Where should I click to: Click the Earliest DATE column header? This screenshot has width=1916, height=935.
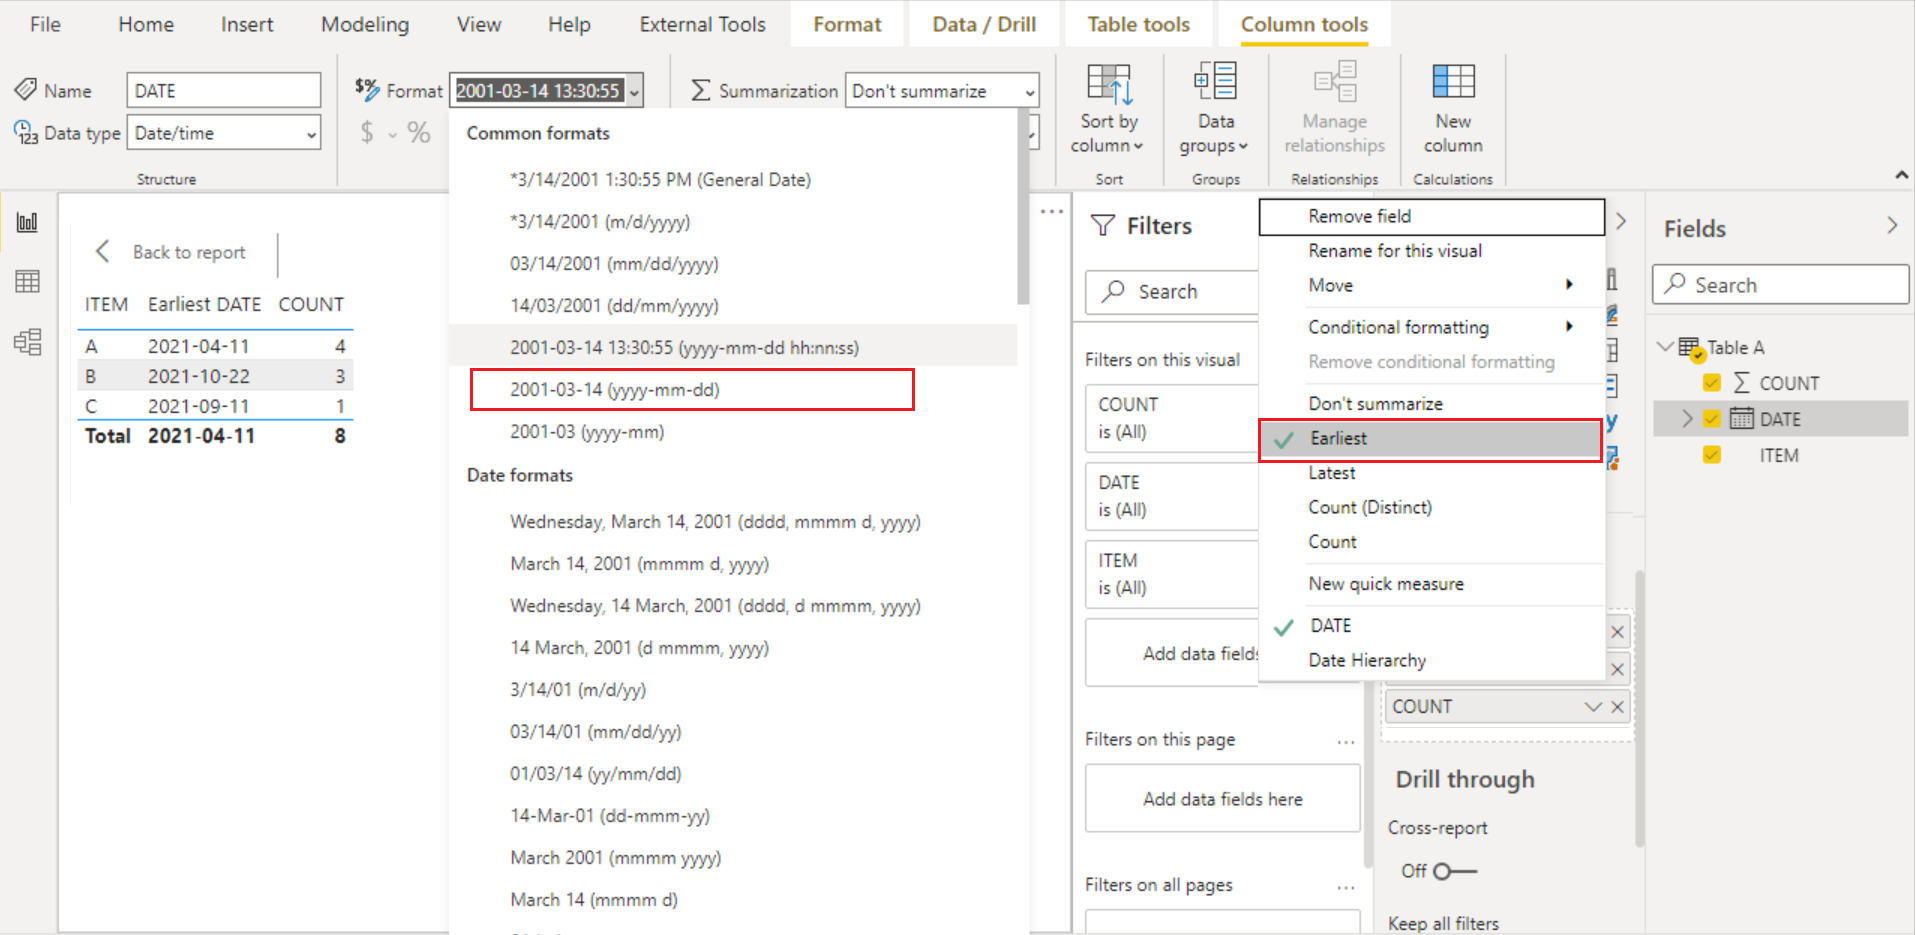click(204, 304)
